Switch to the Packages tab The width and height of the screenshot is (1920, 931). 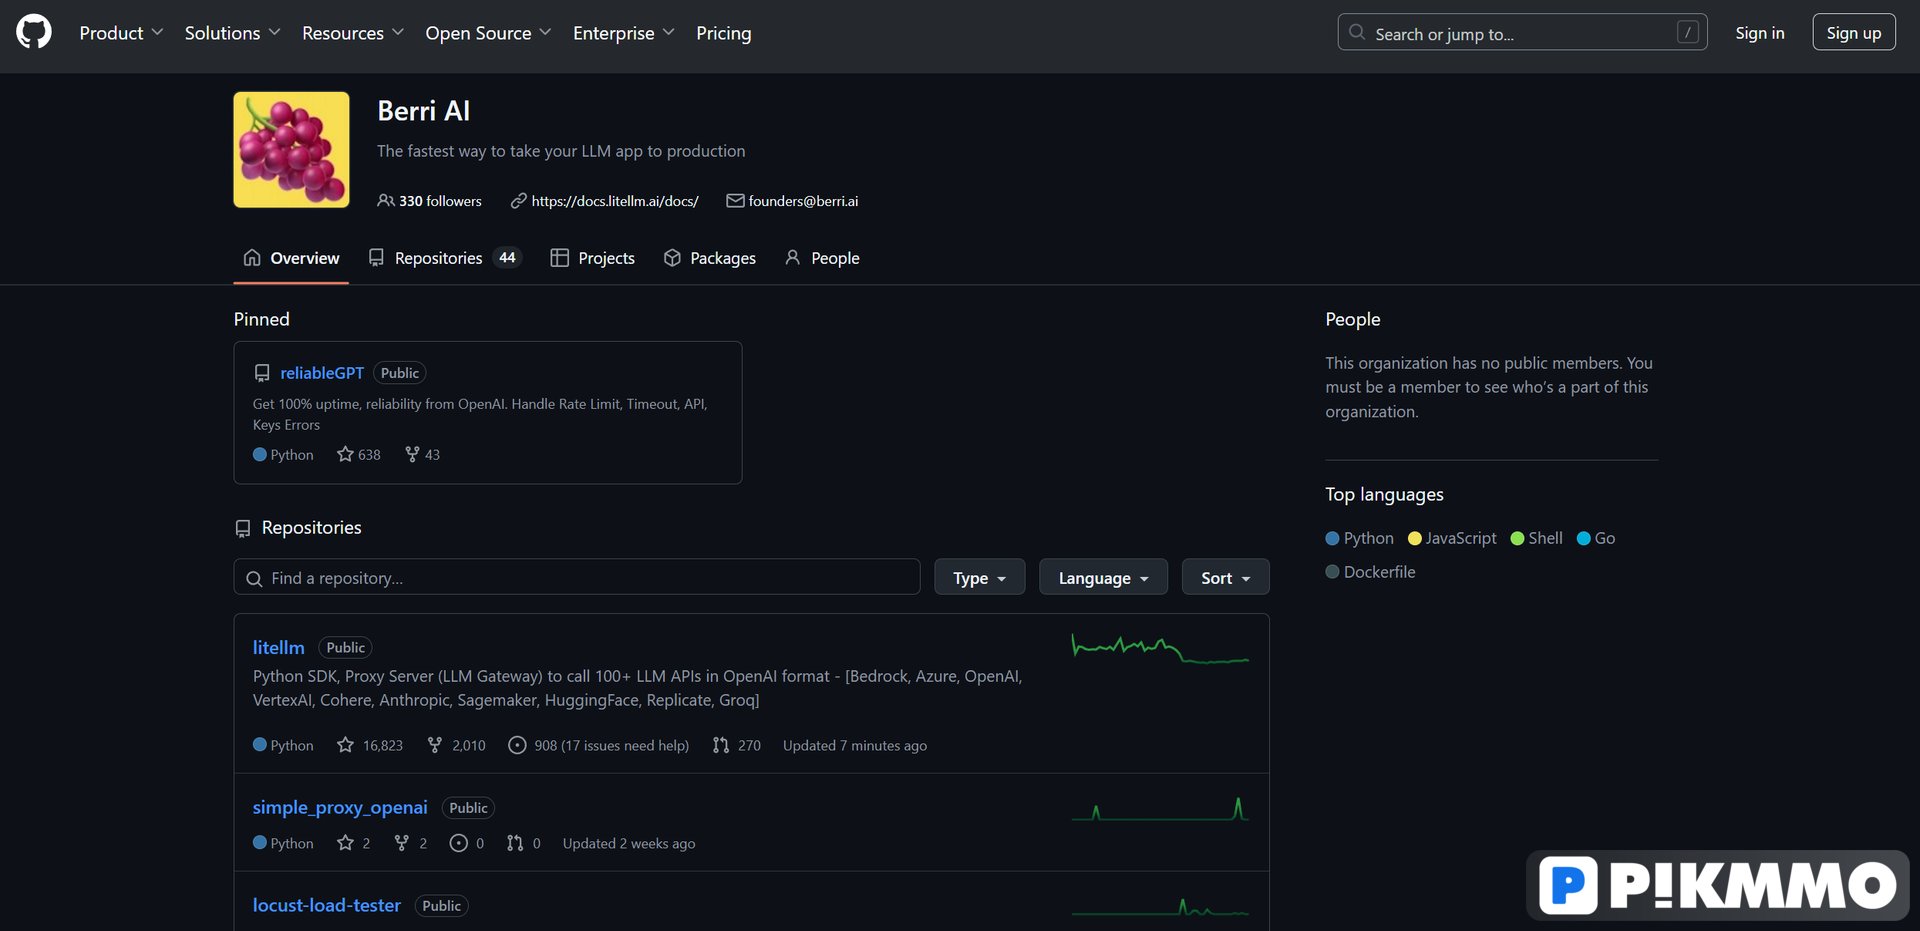click(x=710, y=258)
